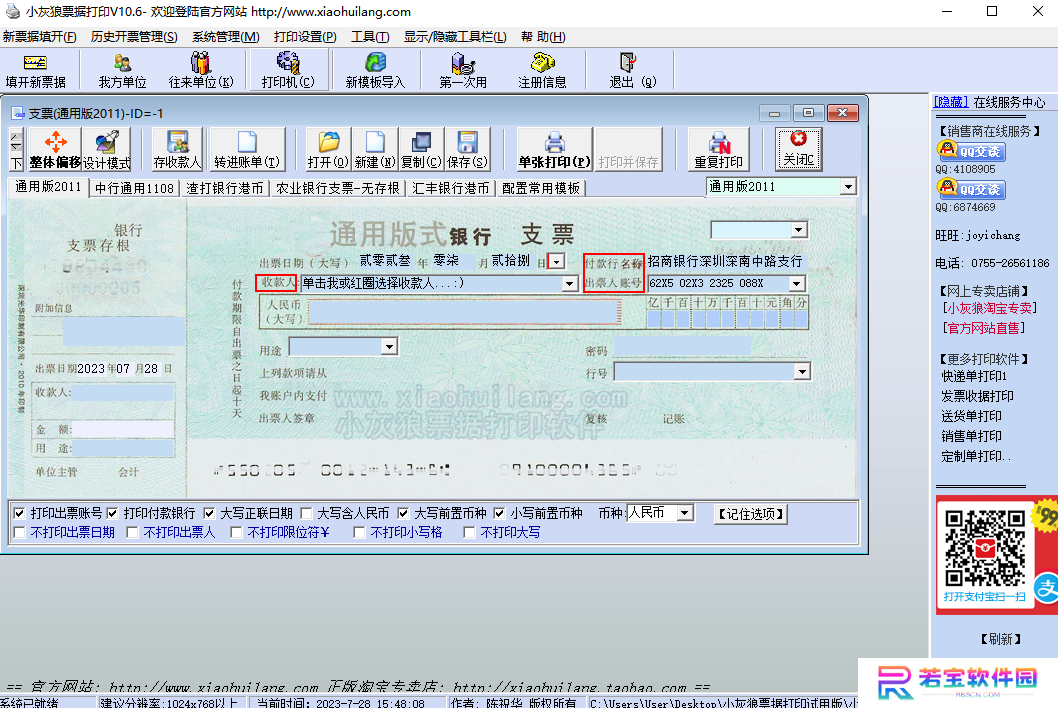Create a new cheque with 新建(N)

pyautogui.click(x=374, y=149)
